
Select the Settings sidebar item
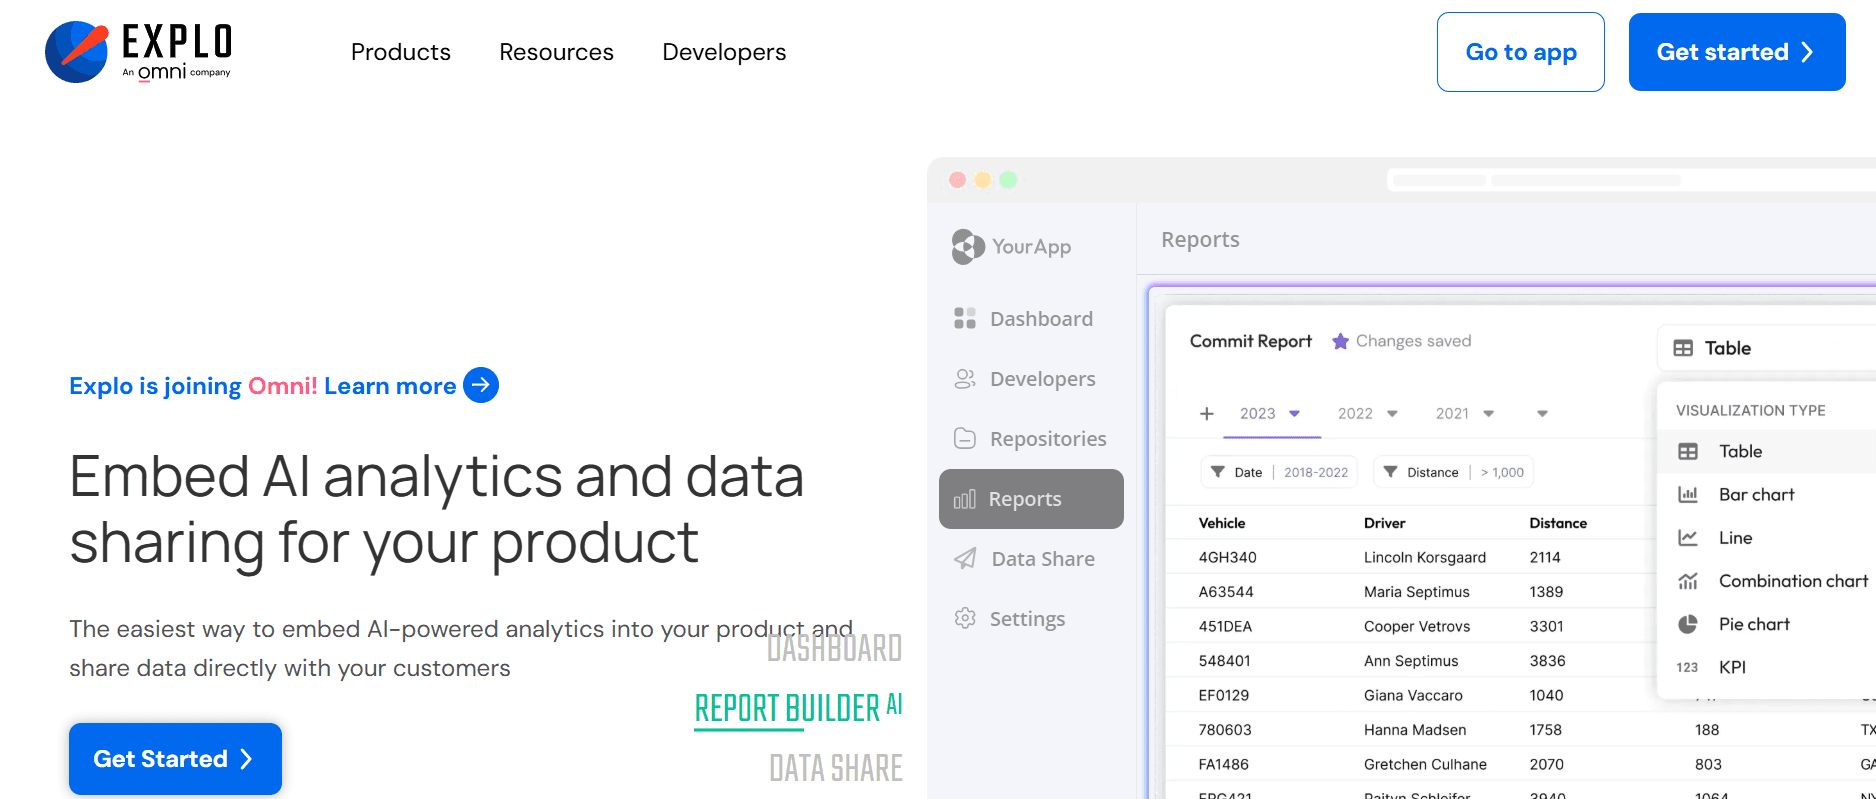click(x=1031, y=618)
